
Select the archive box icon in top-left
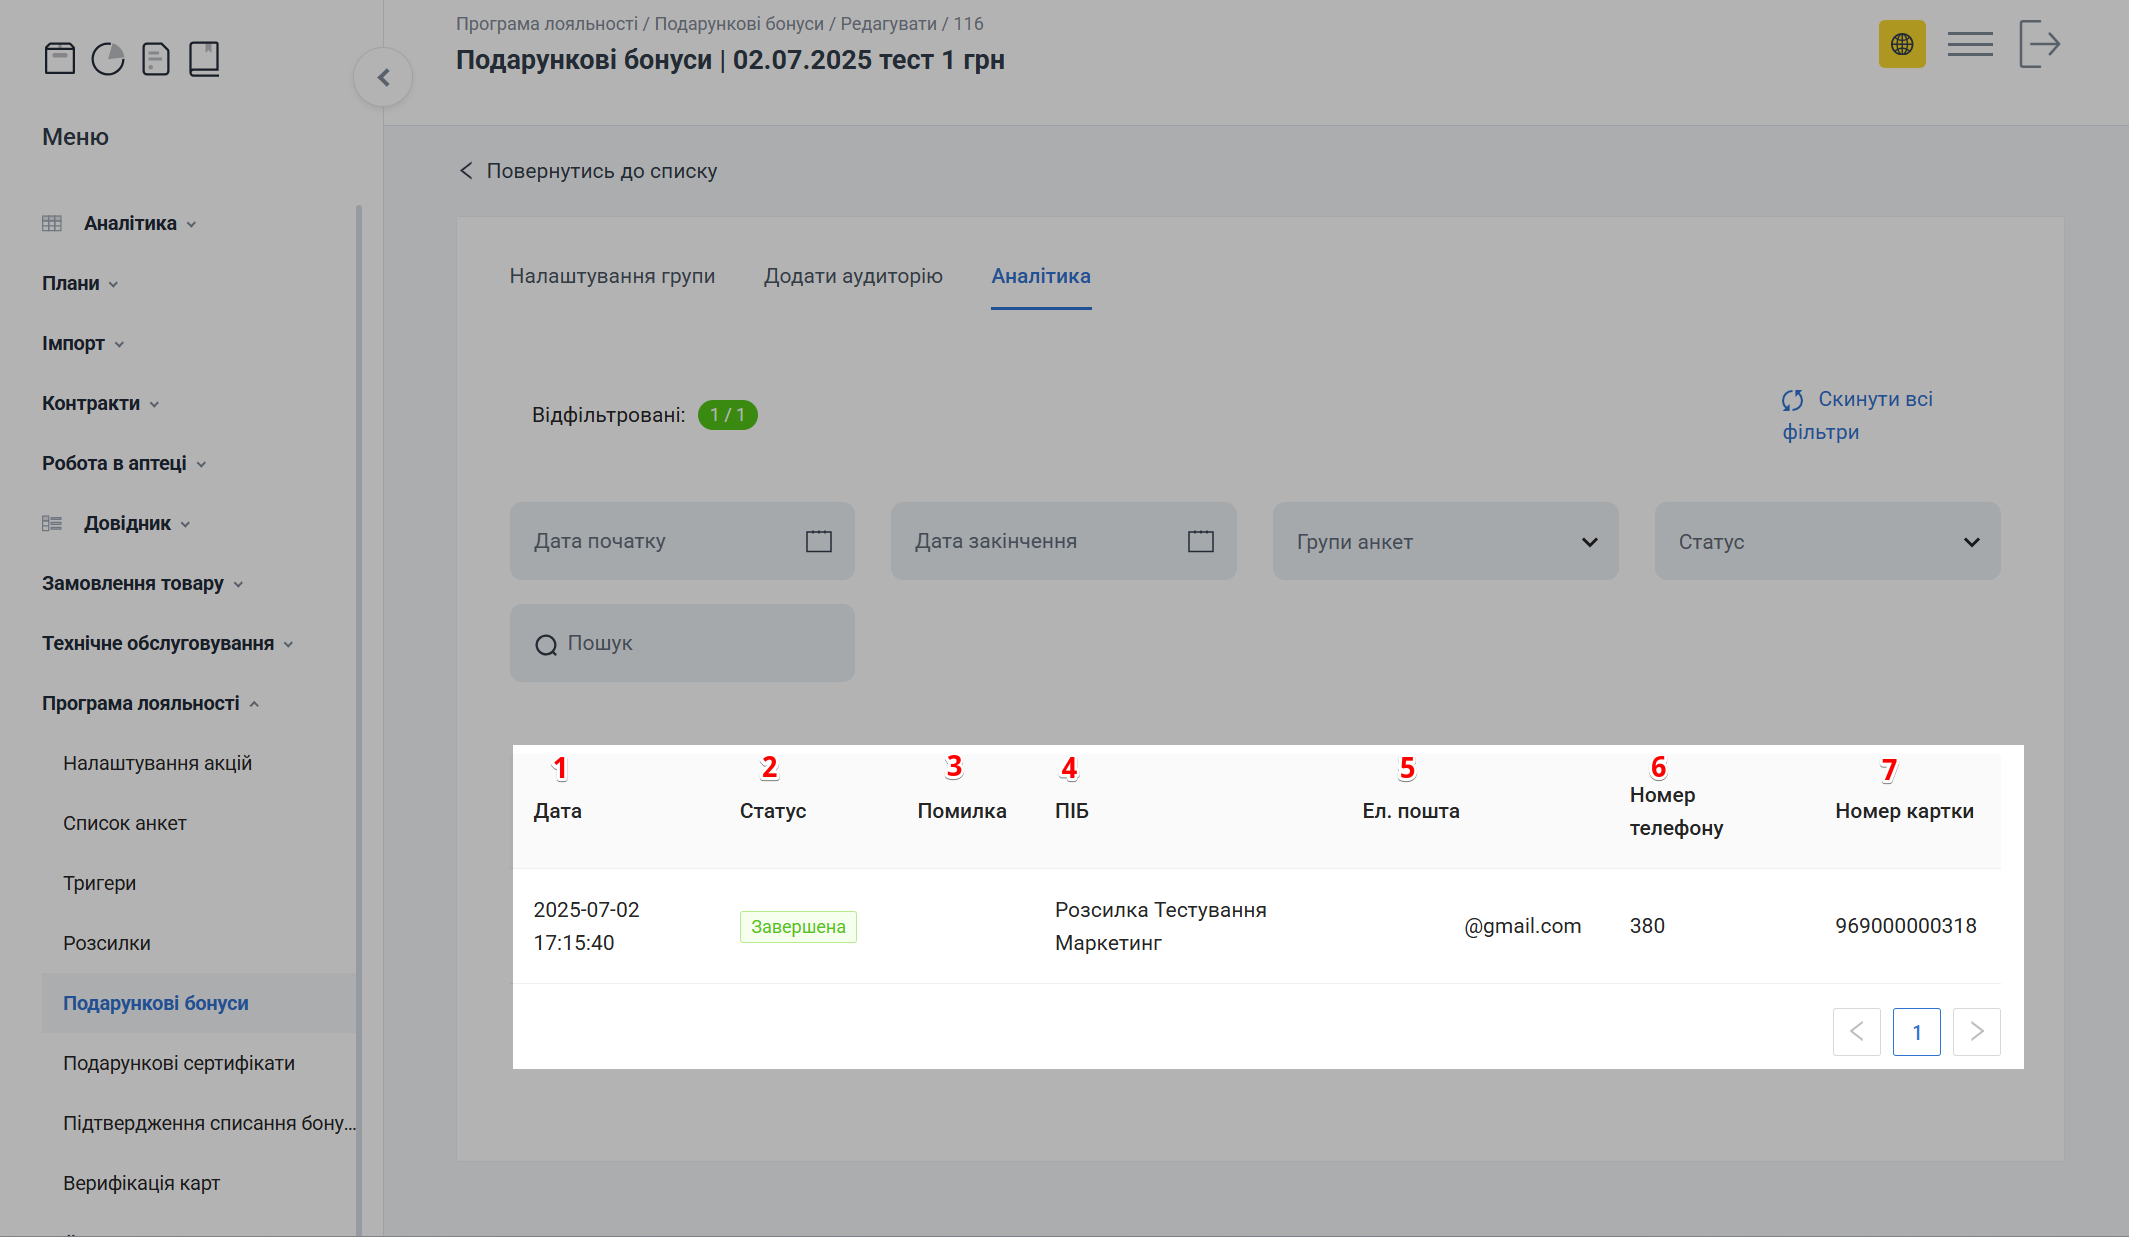coord(59,57)
